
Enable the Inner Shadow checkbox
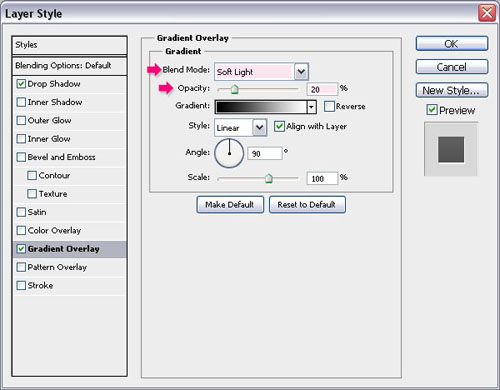tap(21, 102)
